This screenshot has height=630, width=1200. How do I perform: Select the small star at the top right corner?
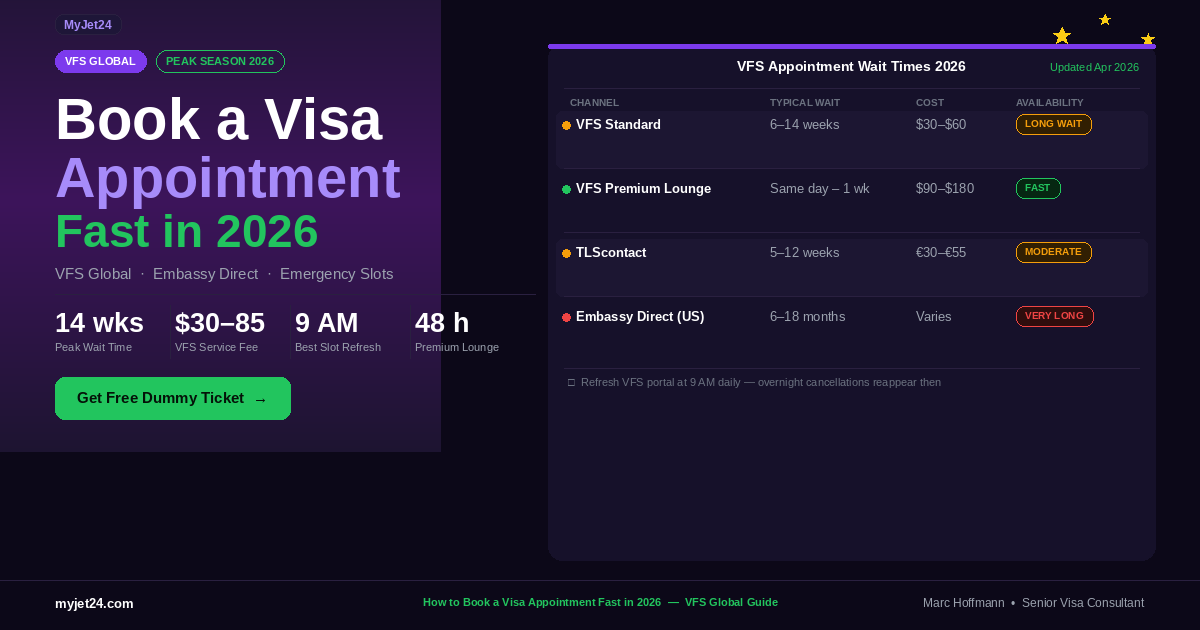click(1104, 18)
